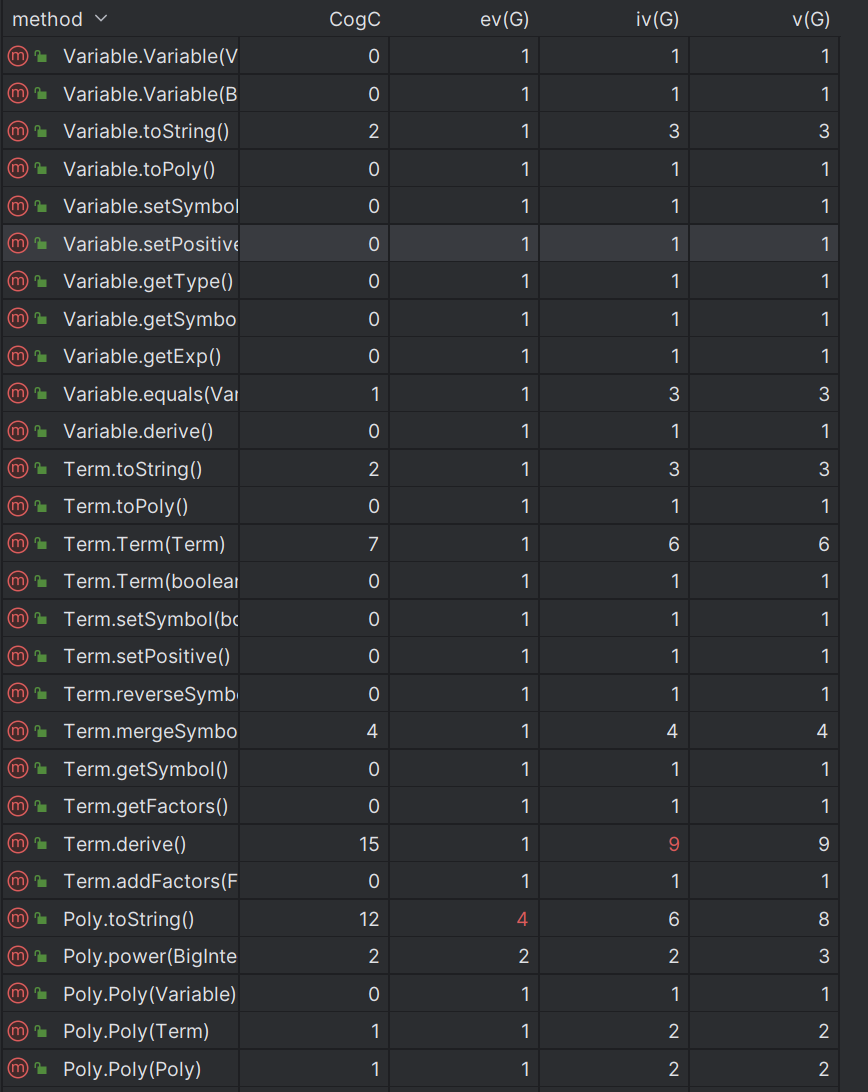The width and height of the screenshot is (868, 1092).
Task: Click the red ev(G) value 4
Action: pyautogui.click(x=522, y=919)
